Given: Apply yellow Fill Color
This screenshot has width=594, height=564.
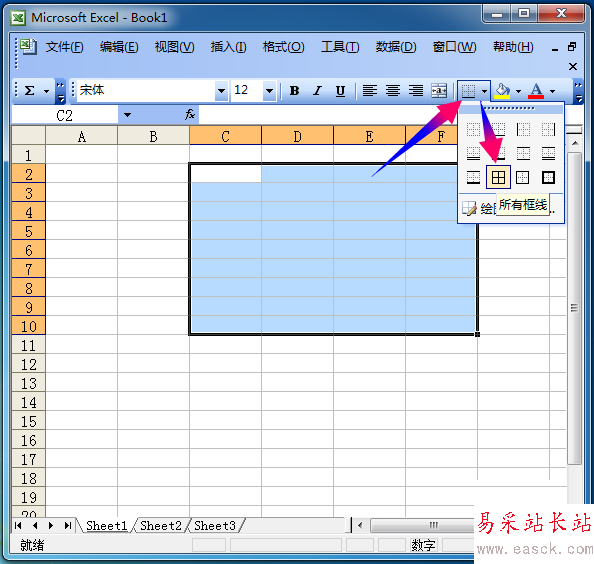Looking at the screenshot, I should point(502,91).
